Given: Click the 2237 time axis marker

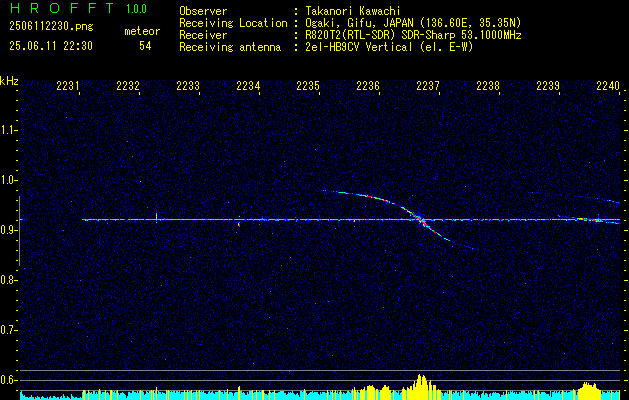Looking at the screenshot, I should (x=428, y=86).
